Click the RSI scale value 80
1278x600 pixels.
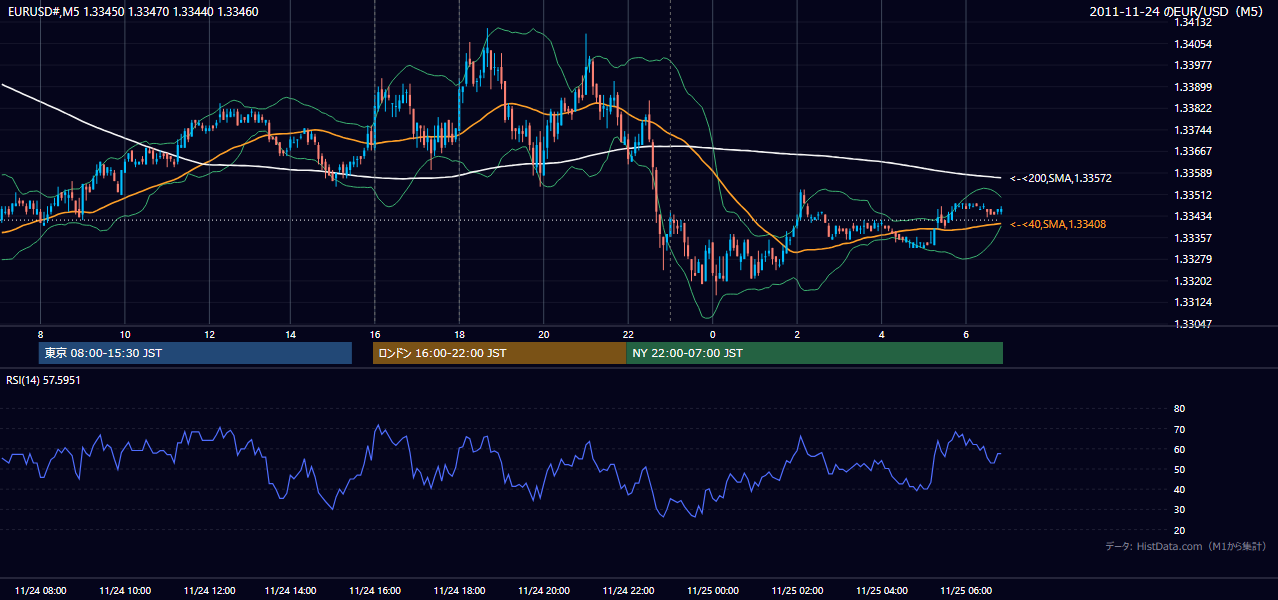[1179, 409]
